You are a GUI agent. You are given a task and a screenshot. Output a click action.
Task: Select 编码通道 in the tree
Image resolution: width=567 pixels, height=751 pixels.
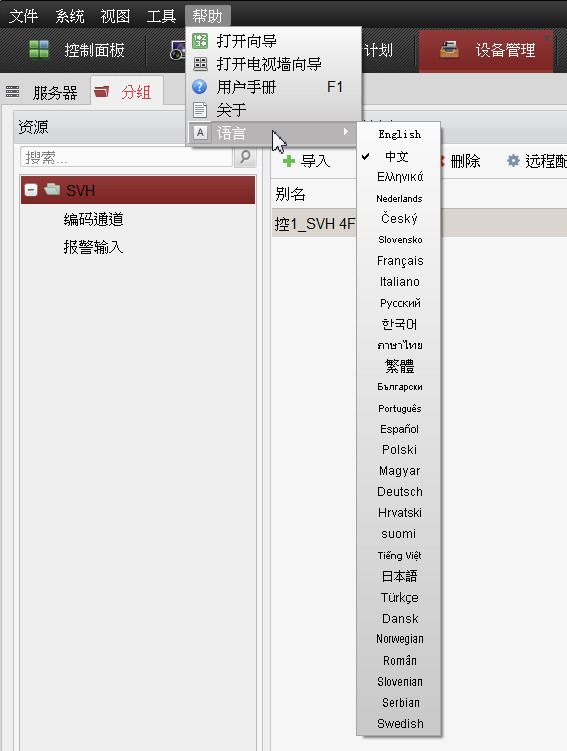tap(93, 219)
